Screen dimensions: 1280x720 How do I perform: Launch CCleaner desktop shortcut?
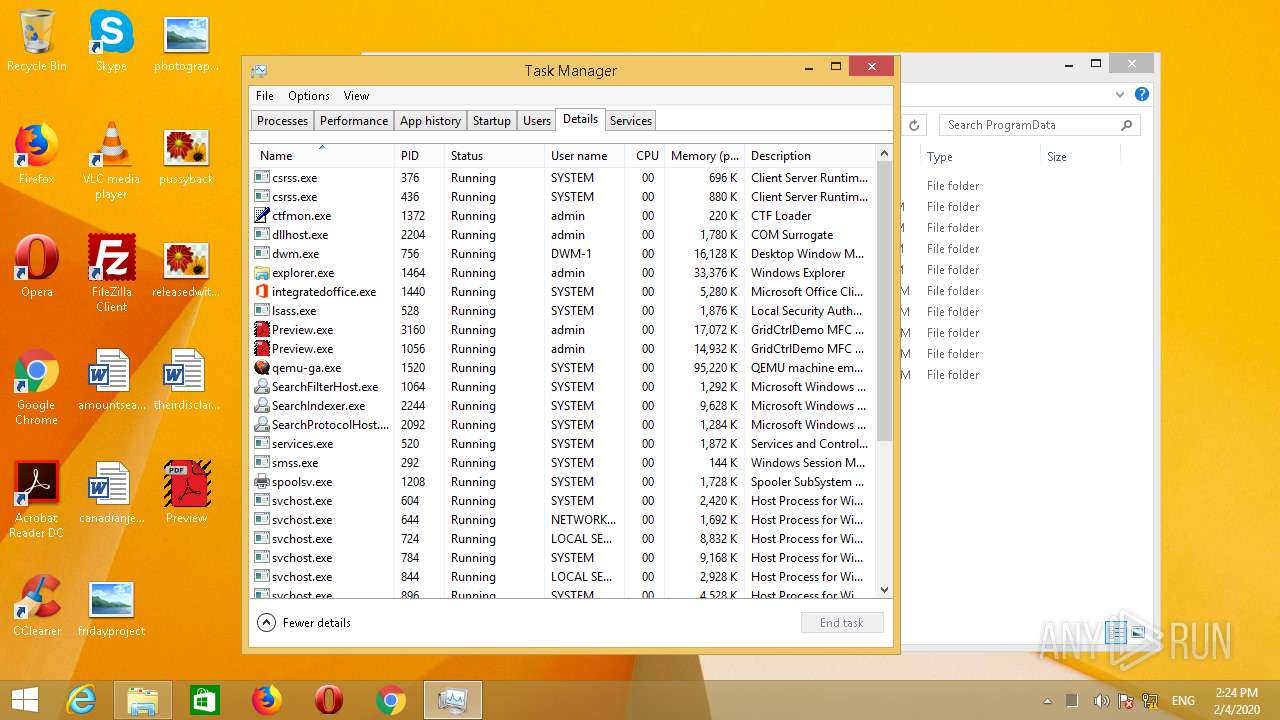(x=36, y=606)
